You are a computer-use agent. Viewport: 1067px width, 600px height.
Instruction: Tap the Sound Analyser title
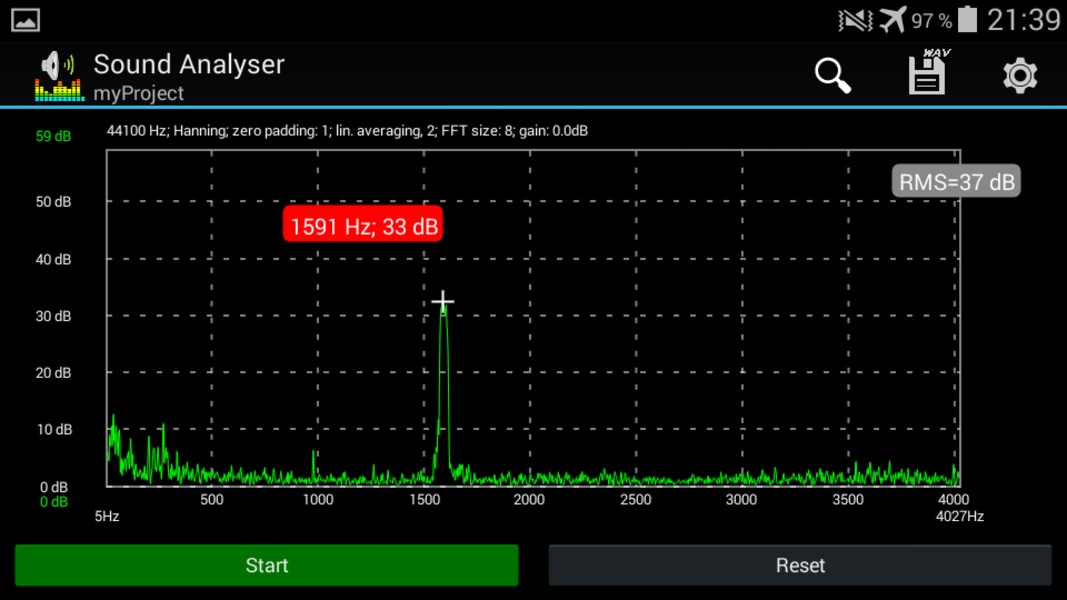click(x=188, y=65)
